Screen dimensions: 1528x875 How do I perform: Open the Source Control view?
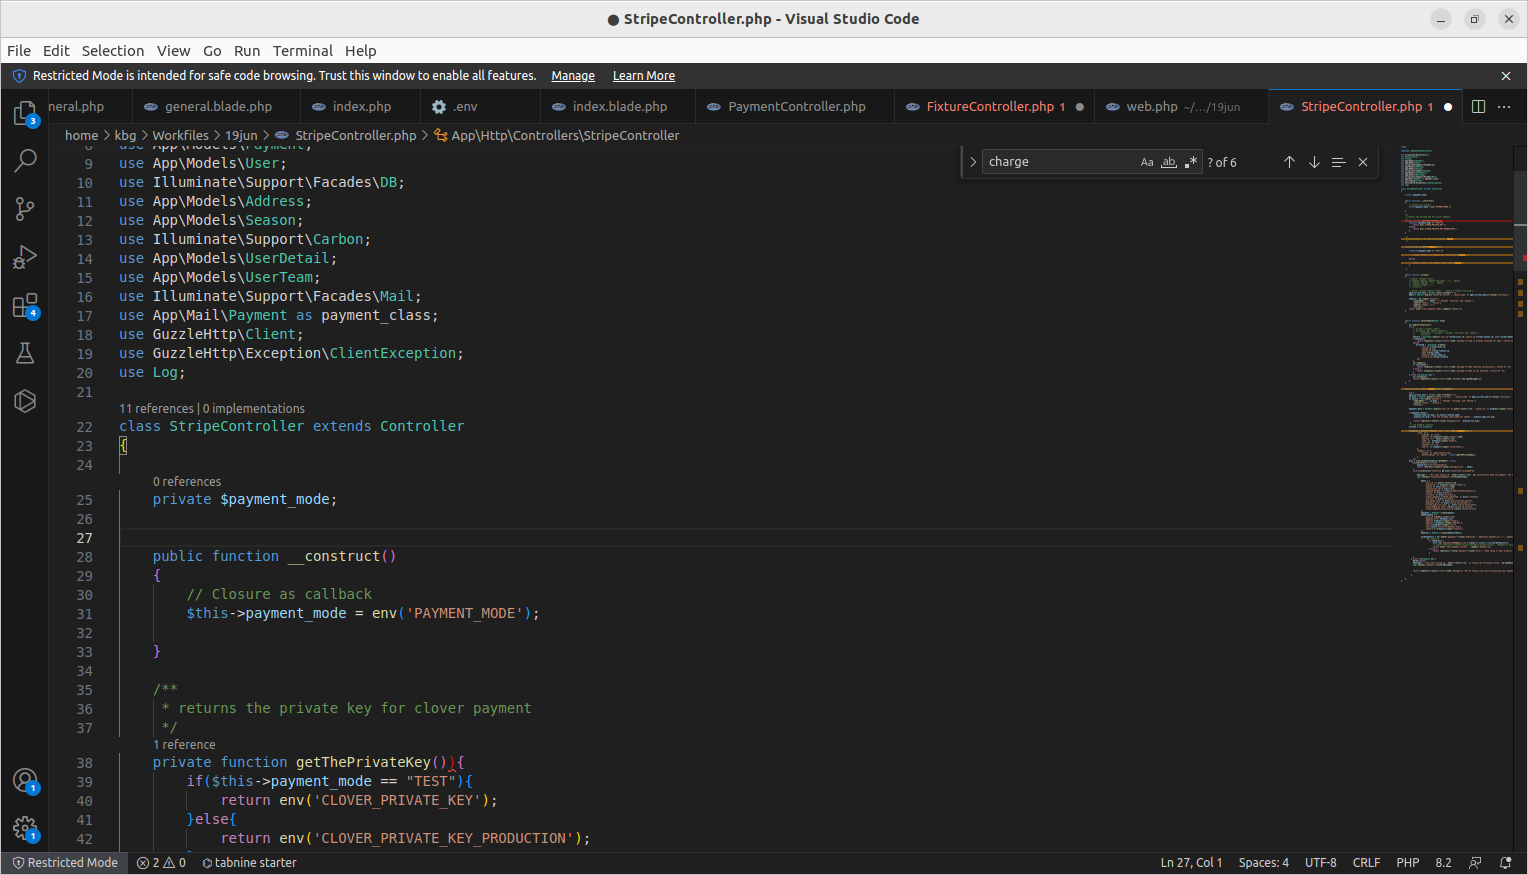[25, 208]
